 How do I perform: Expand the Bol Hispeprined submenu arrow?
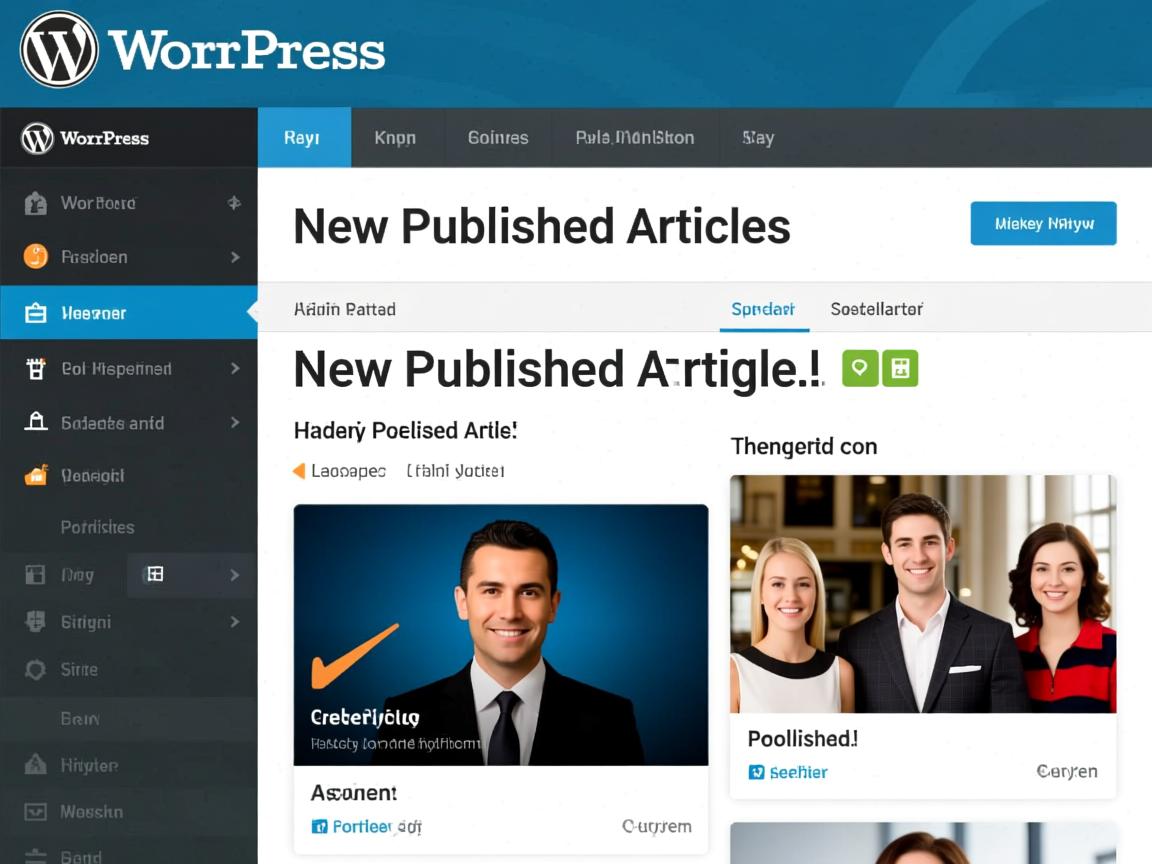235,368
